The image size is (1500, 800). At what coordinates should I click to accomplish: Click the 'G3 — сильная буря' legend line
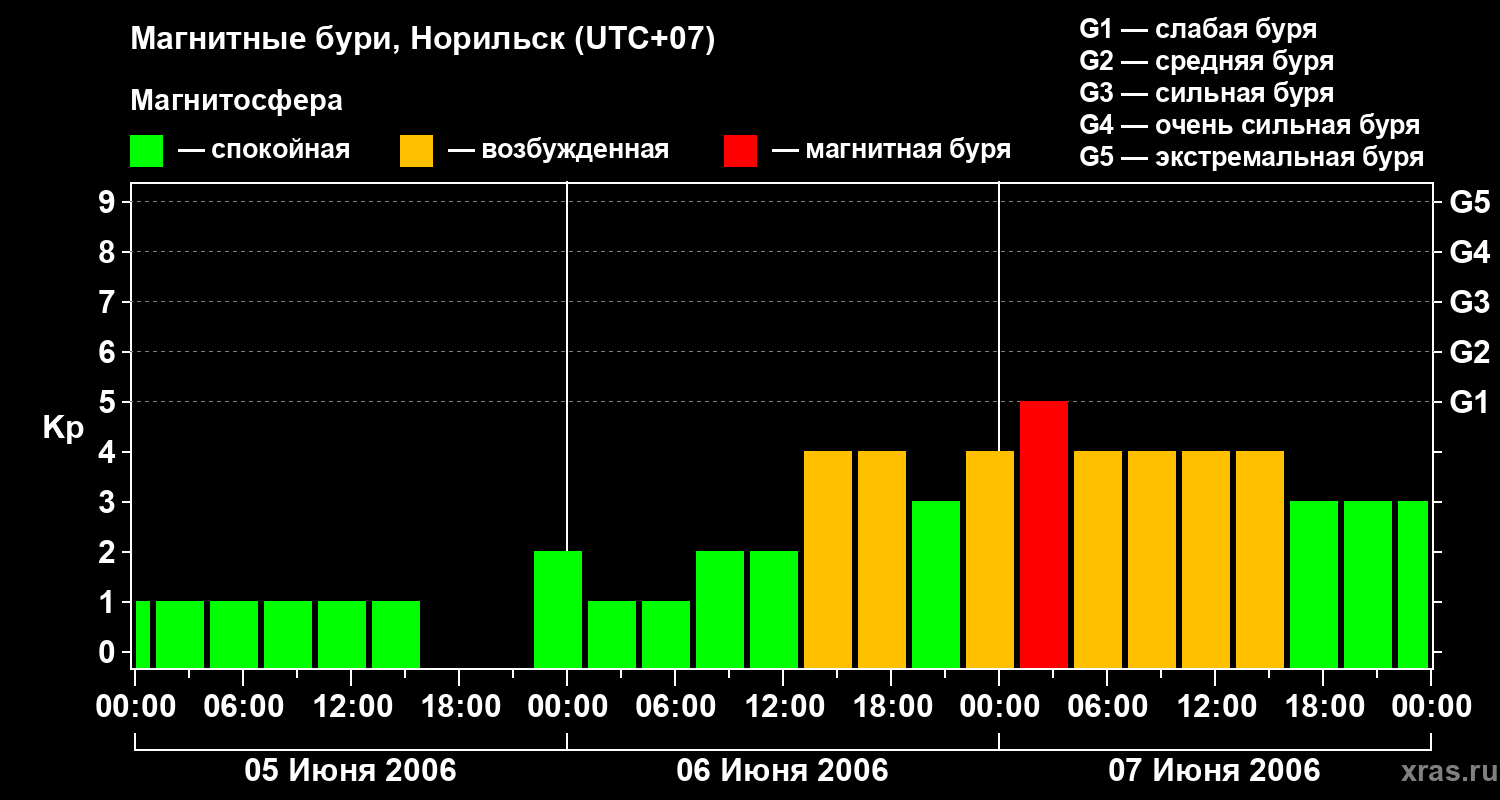[x=1206, y=93]
